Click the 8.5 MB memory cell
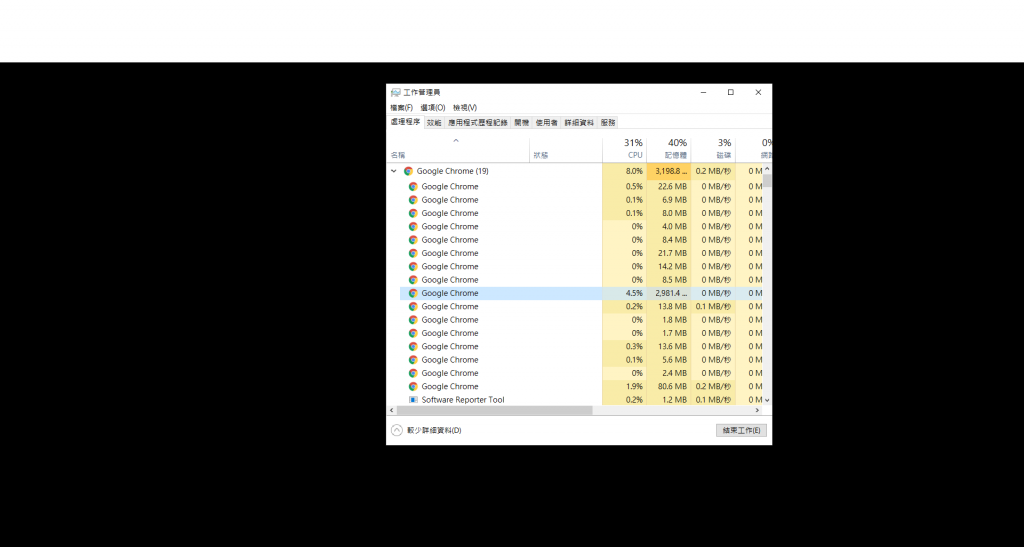1024x547 pixels. coord(669,280)
